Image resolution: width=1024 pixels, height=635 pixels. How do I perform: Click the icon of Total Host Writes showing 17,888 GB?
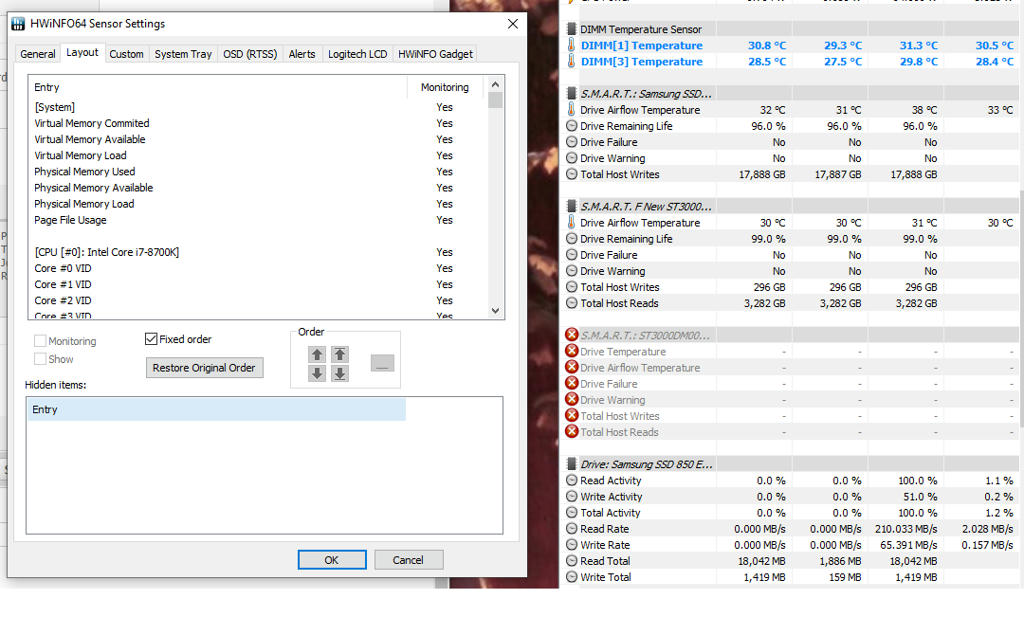pos(571,174)
